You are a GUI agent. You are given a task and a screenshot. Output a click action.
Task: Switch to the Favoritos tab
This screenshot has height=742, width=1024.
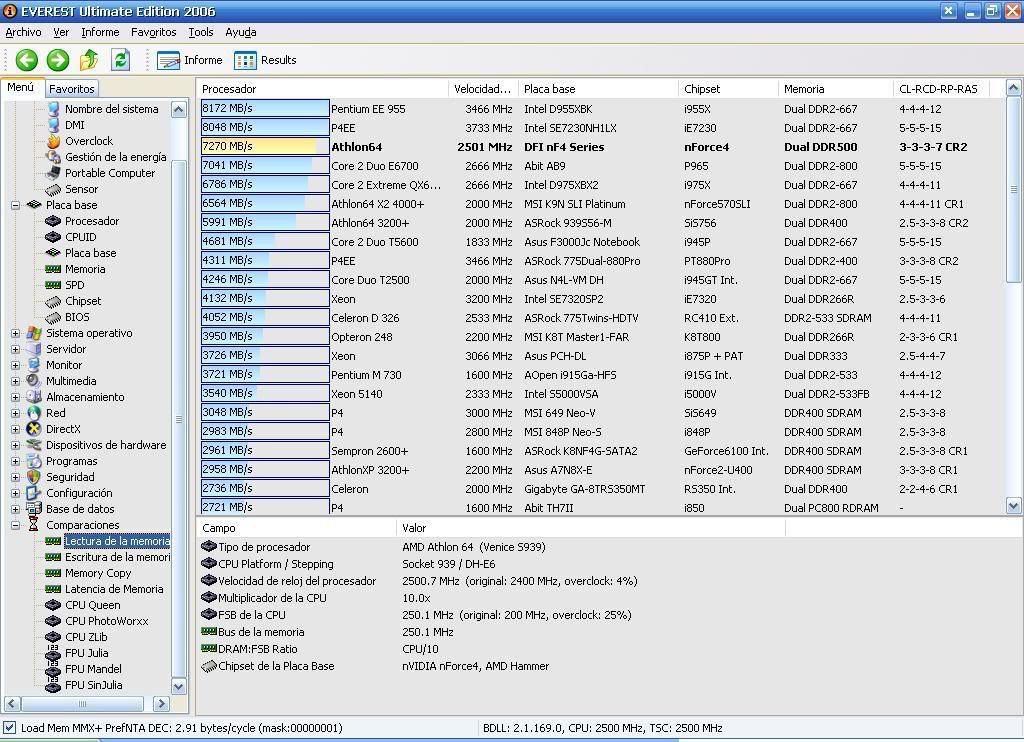[72, 89]
